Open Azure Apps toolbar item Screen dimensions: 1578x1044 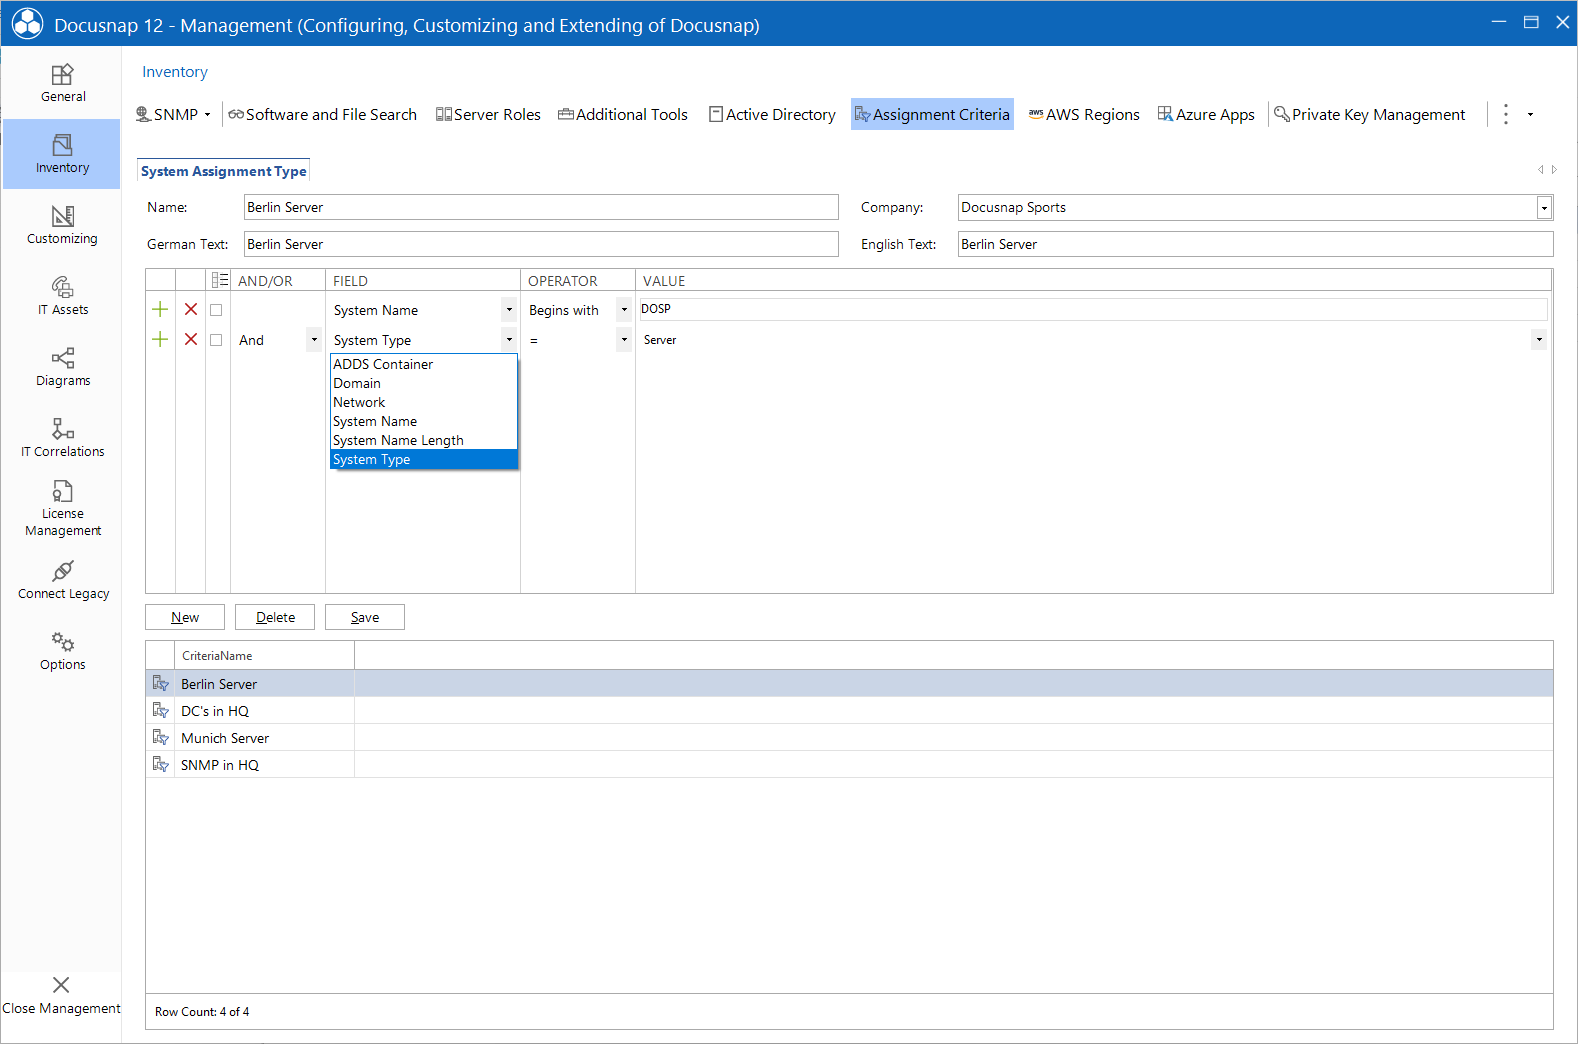(1206, 115)
